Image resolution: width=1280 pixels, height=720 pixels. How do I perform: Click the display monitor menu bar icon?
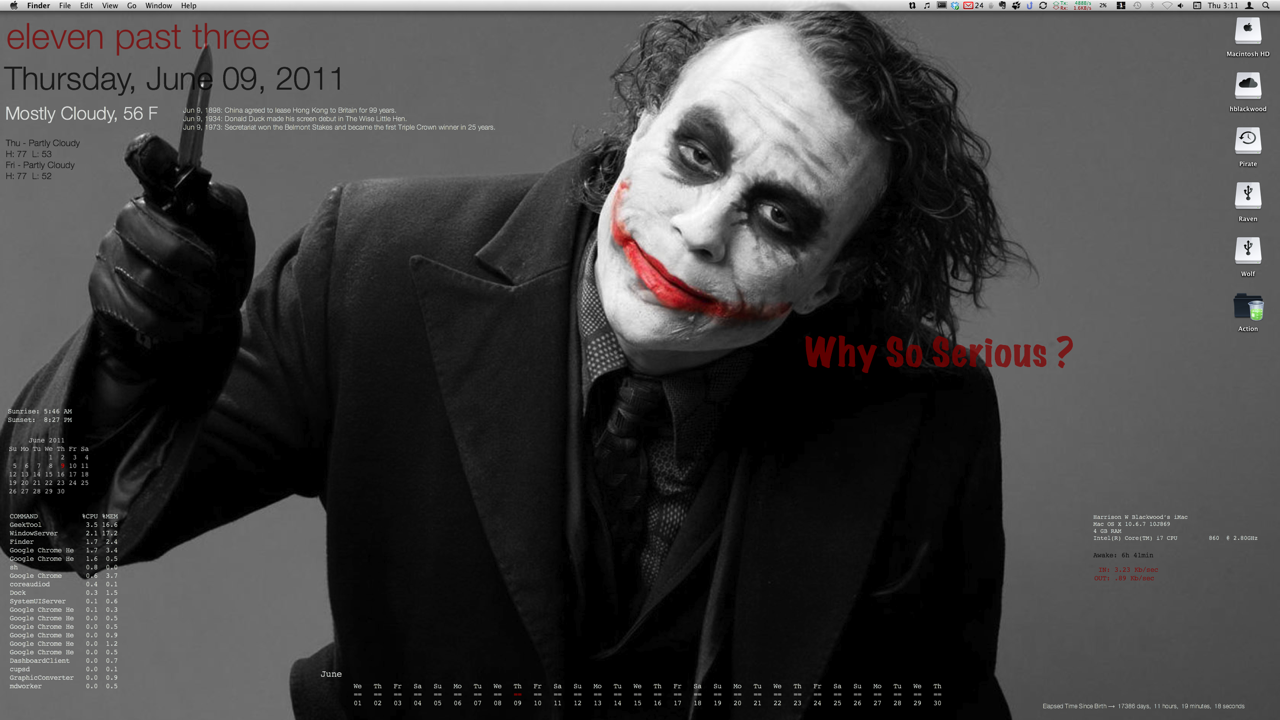click(942, 6)
